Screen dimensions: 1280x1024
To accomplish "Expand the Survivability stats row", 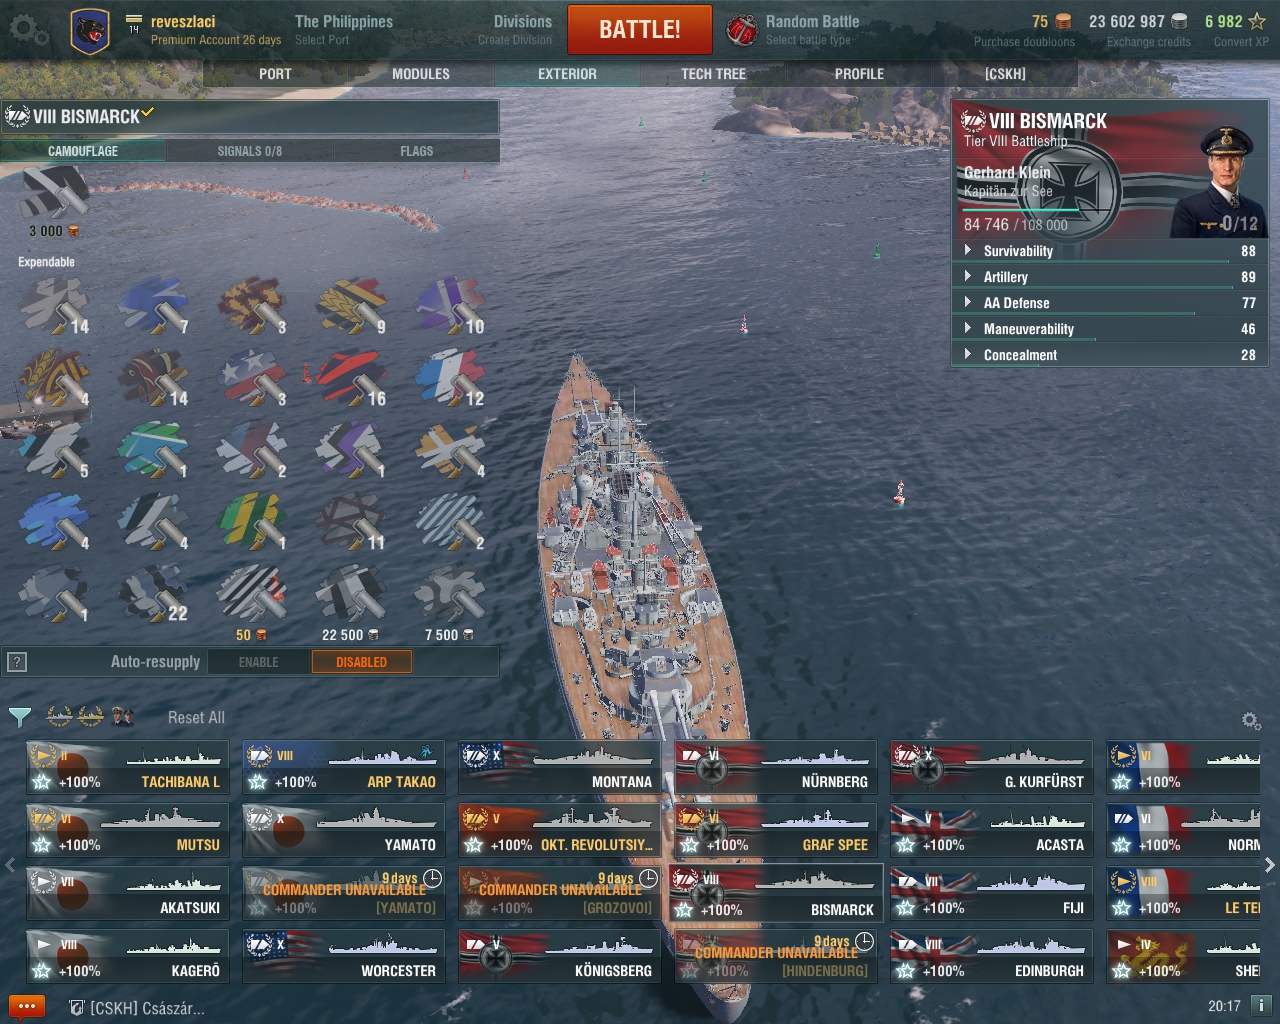I will pyautogui.click(x=1110, y=251).
